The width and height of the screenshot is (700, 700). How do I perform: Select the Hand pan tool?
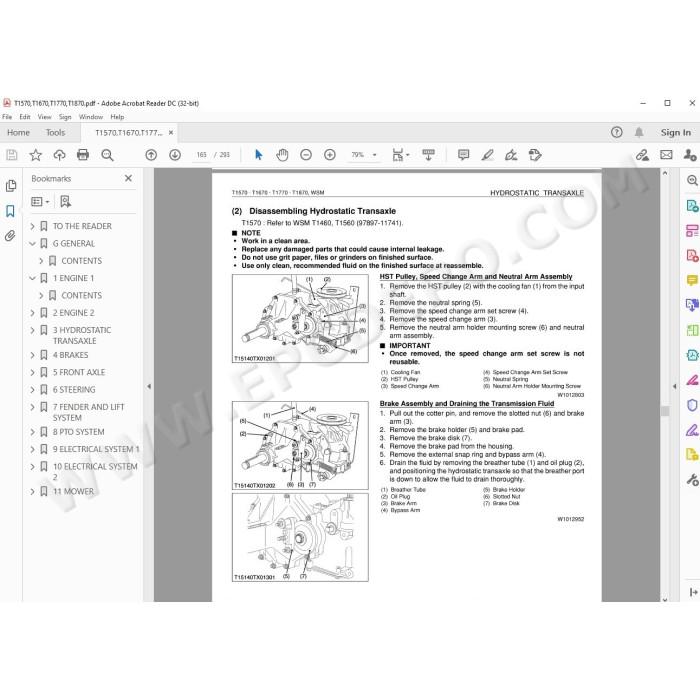pos(282,155)
